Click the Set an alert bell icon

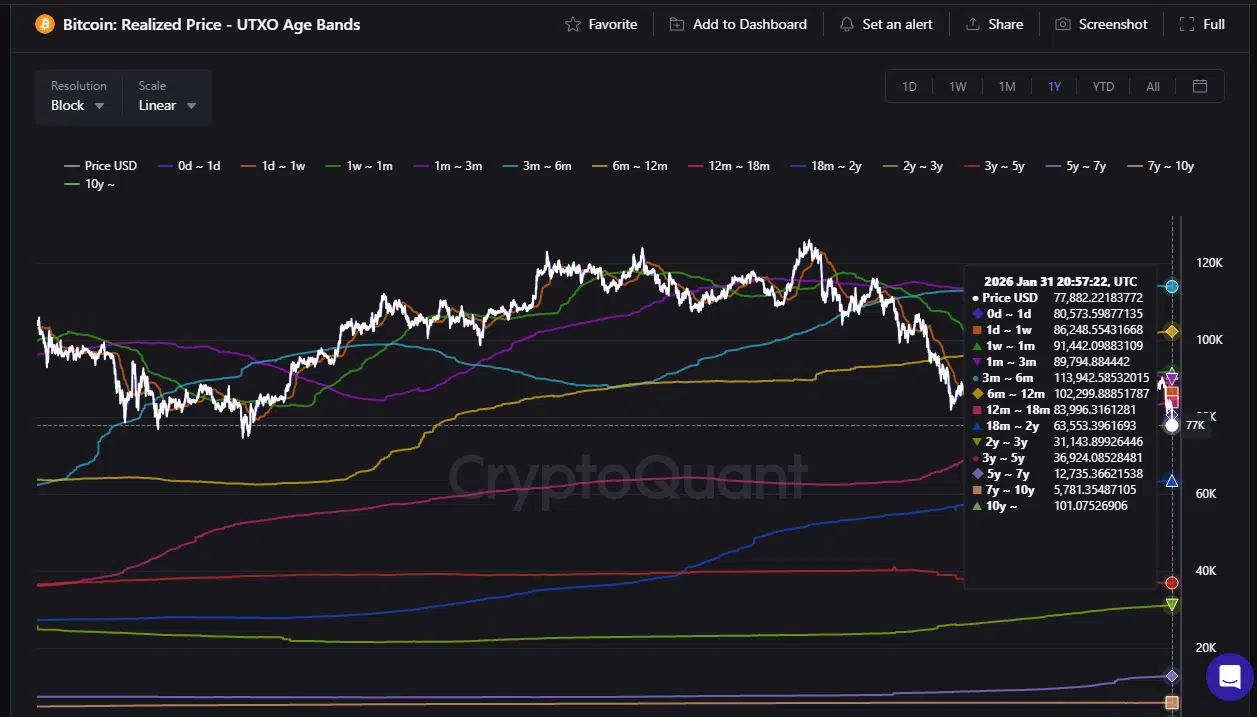(847, 24)
